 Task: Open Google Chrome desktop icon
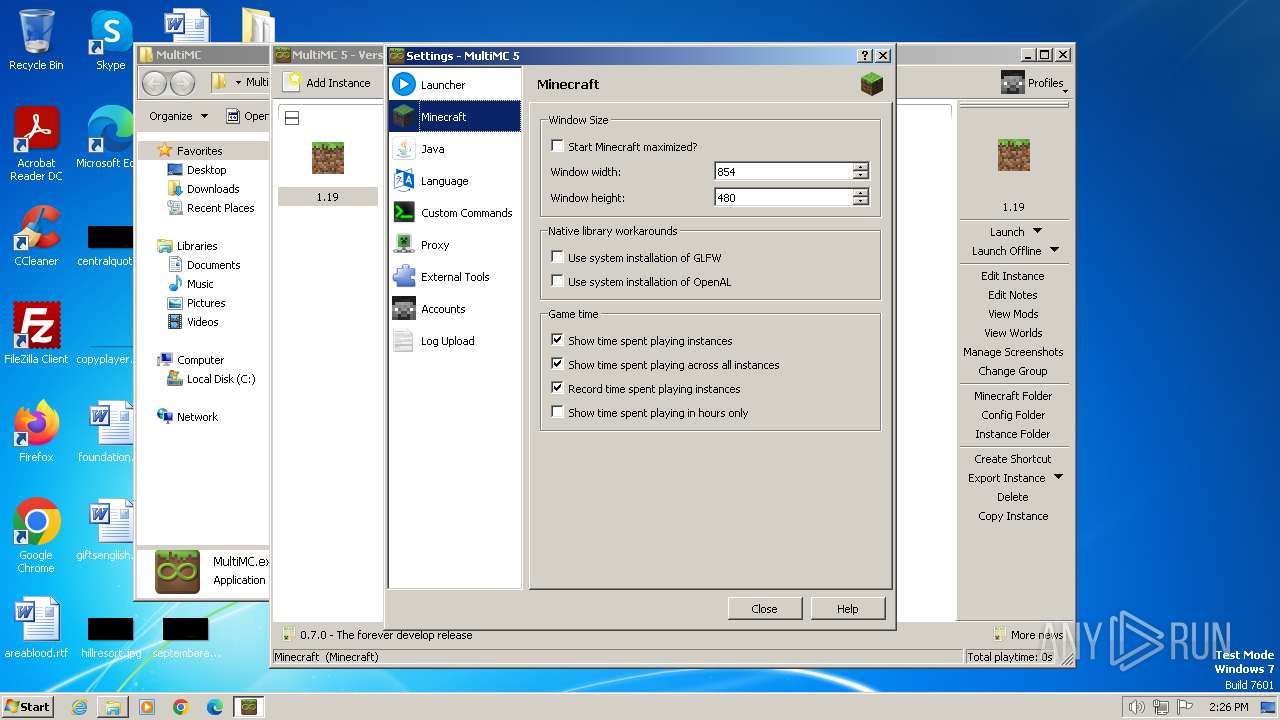(x=36, y=522)
